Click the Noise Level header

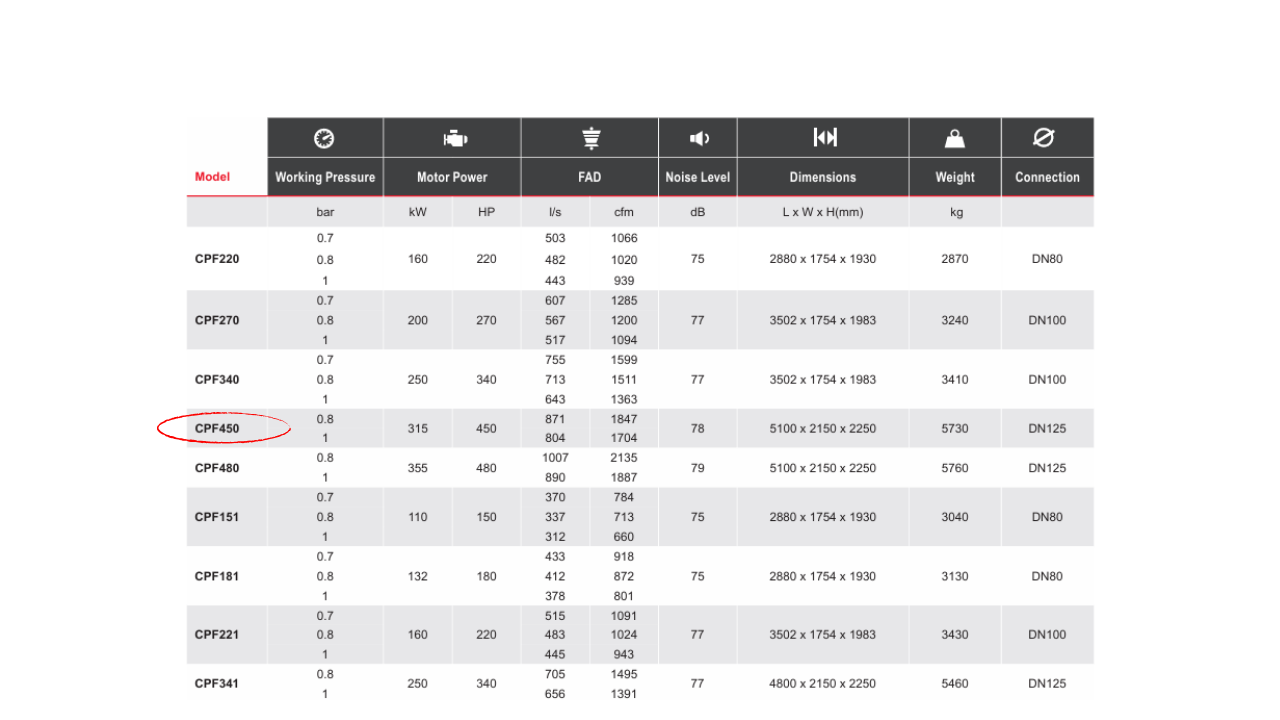(698, 177)
